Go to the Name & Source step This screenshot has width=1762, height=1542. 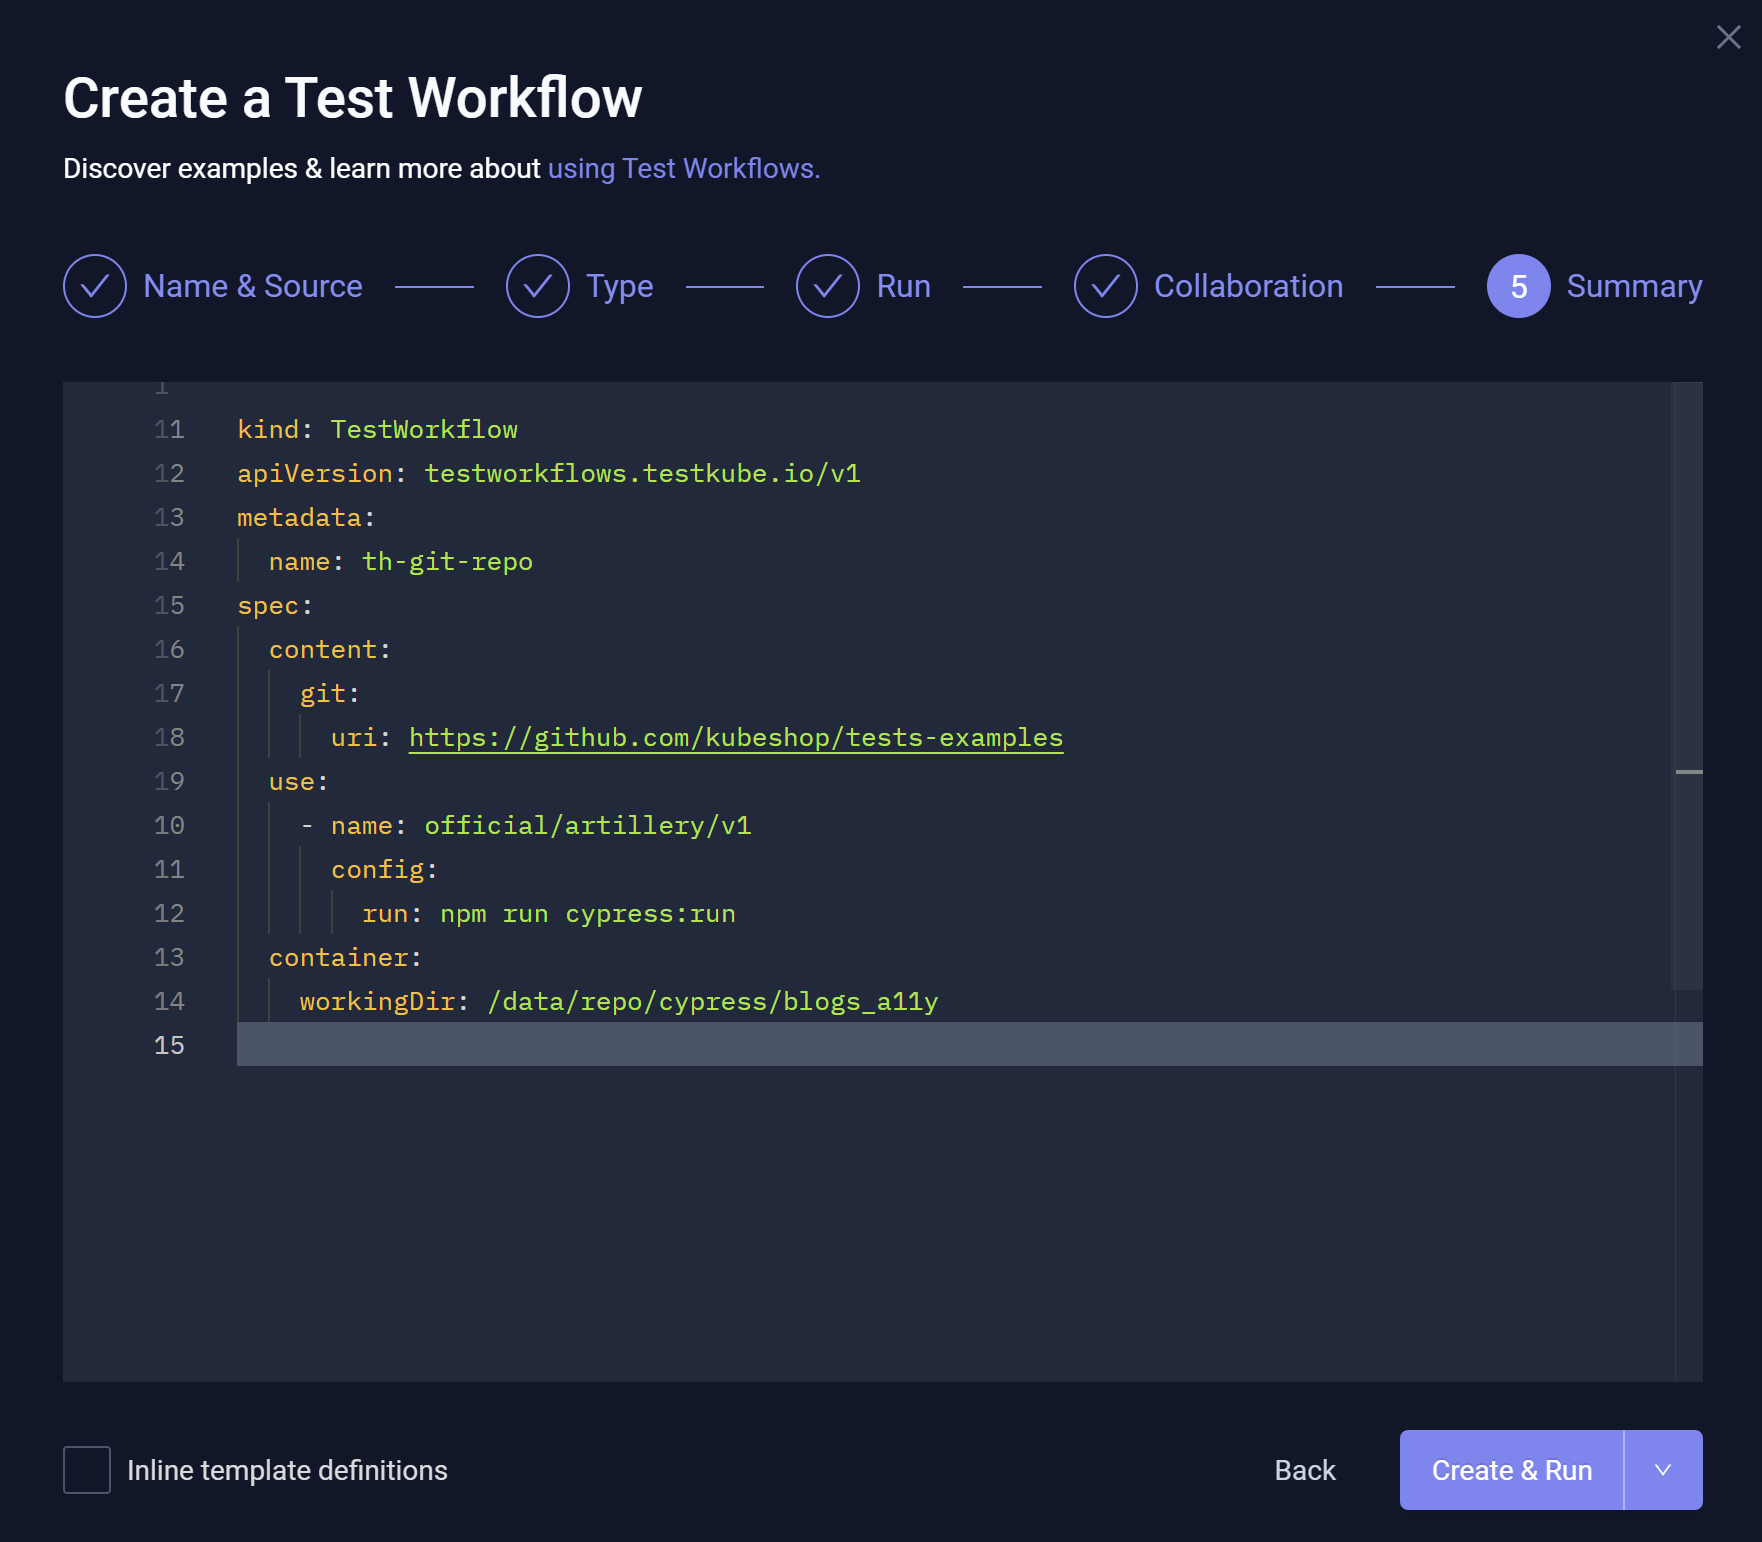coord(253,286)
